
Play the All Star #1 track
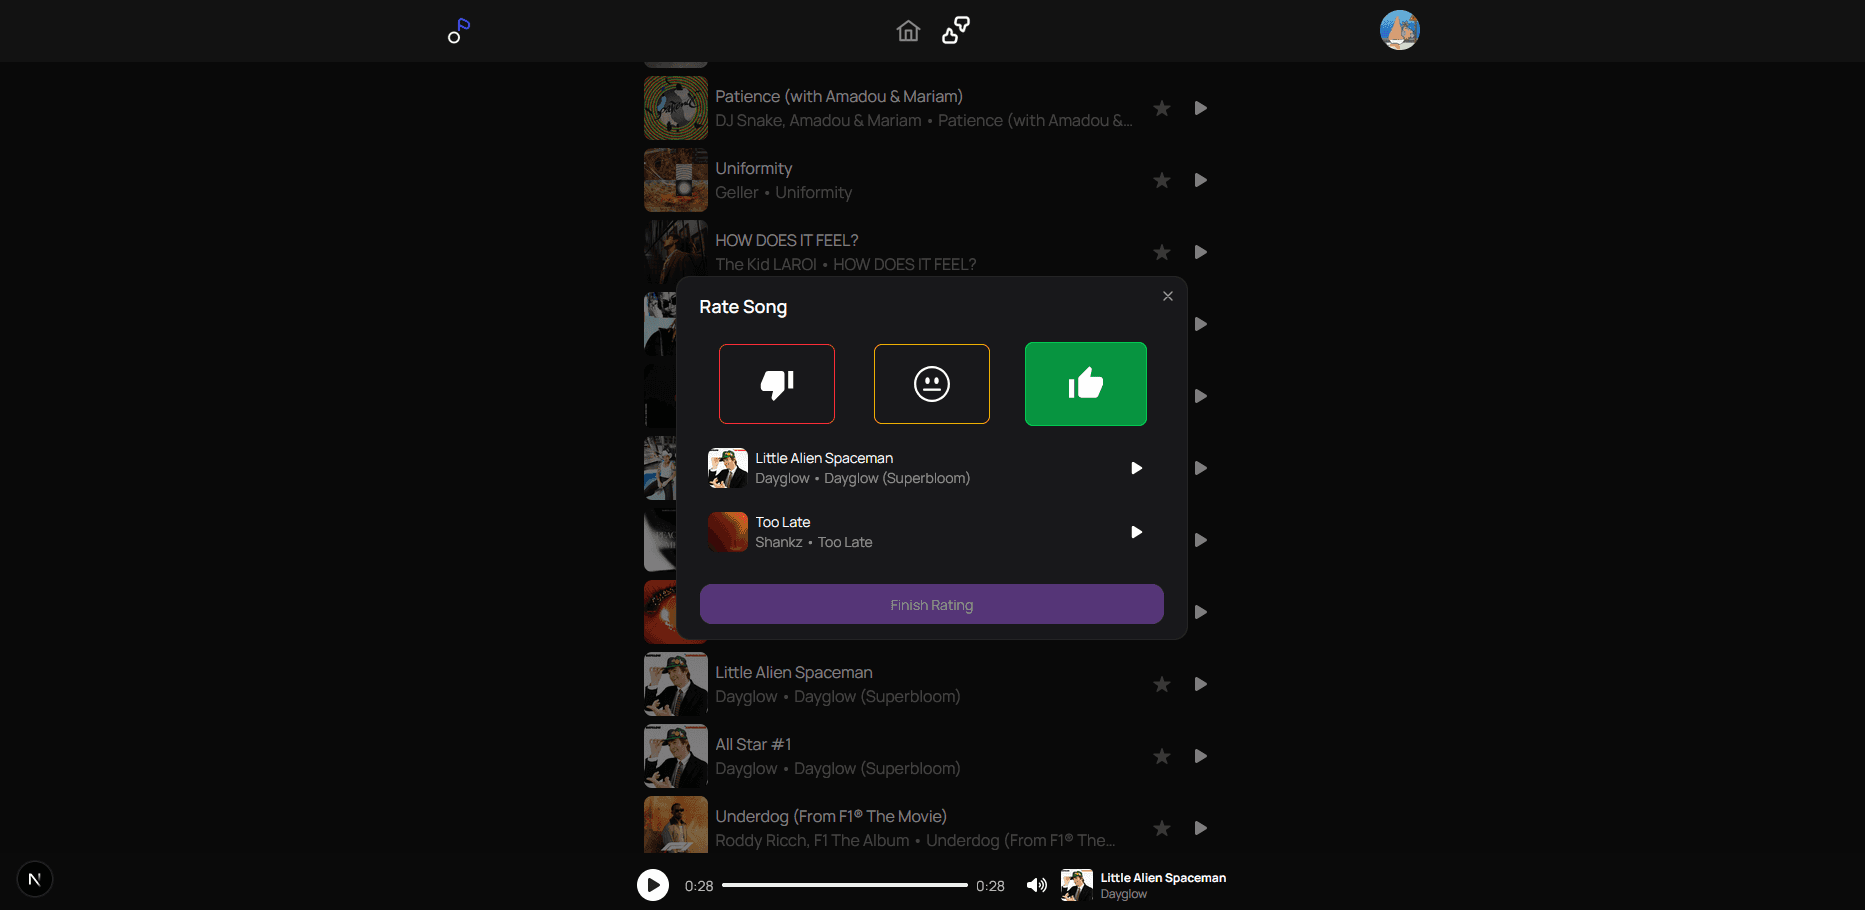tap(1201, 756)
